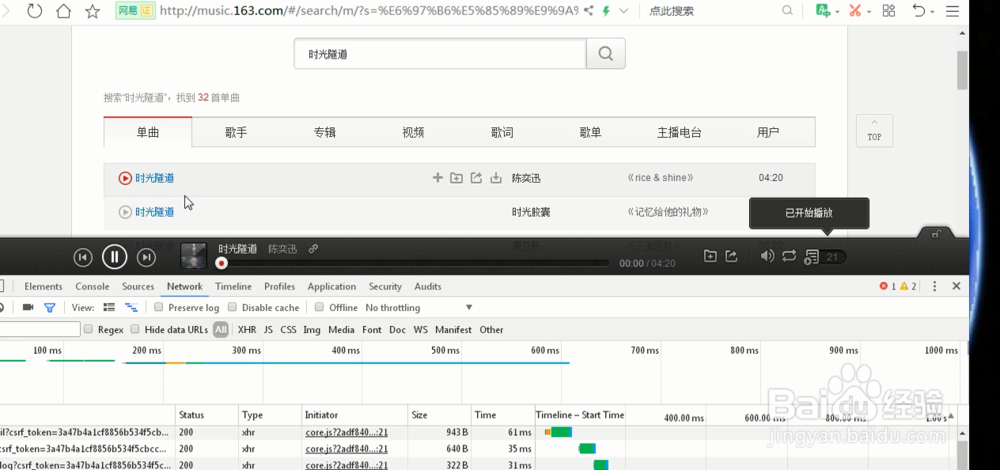Pause playback with the player pause button
The height and width of the screenshot is (470, 1000).
point(115,257)
